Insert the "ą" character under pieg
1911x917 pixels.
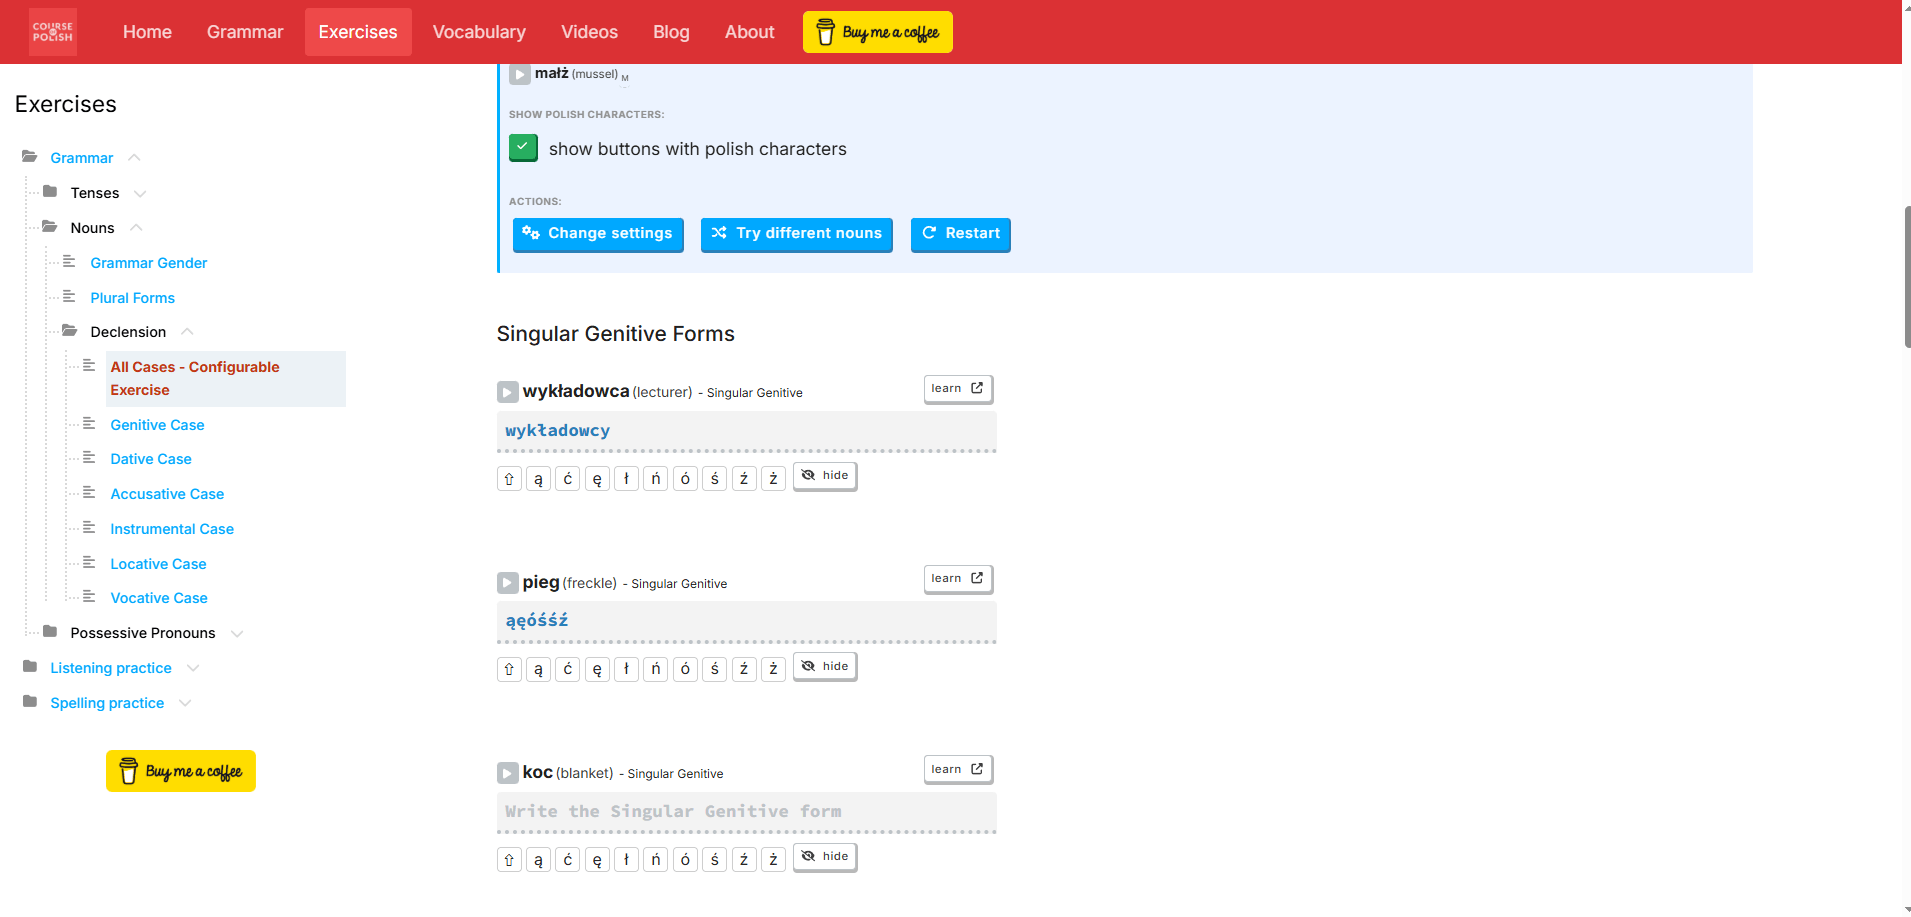coord(538,668)
